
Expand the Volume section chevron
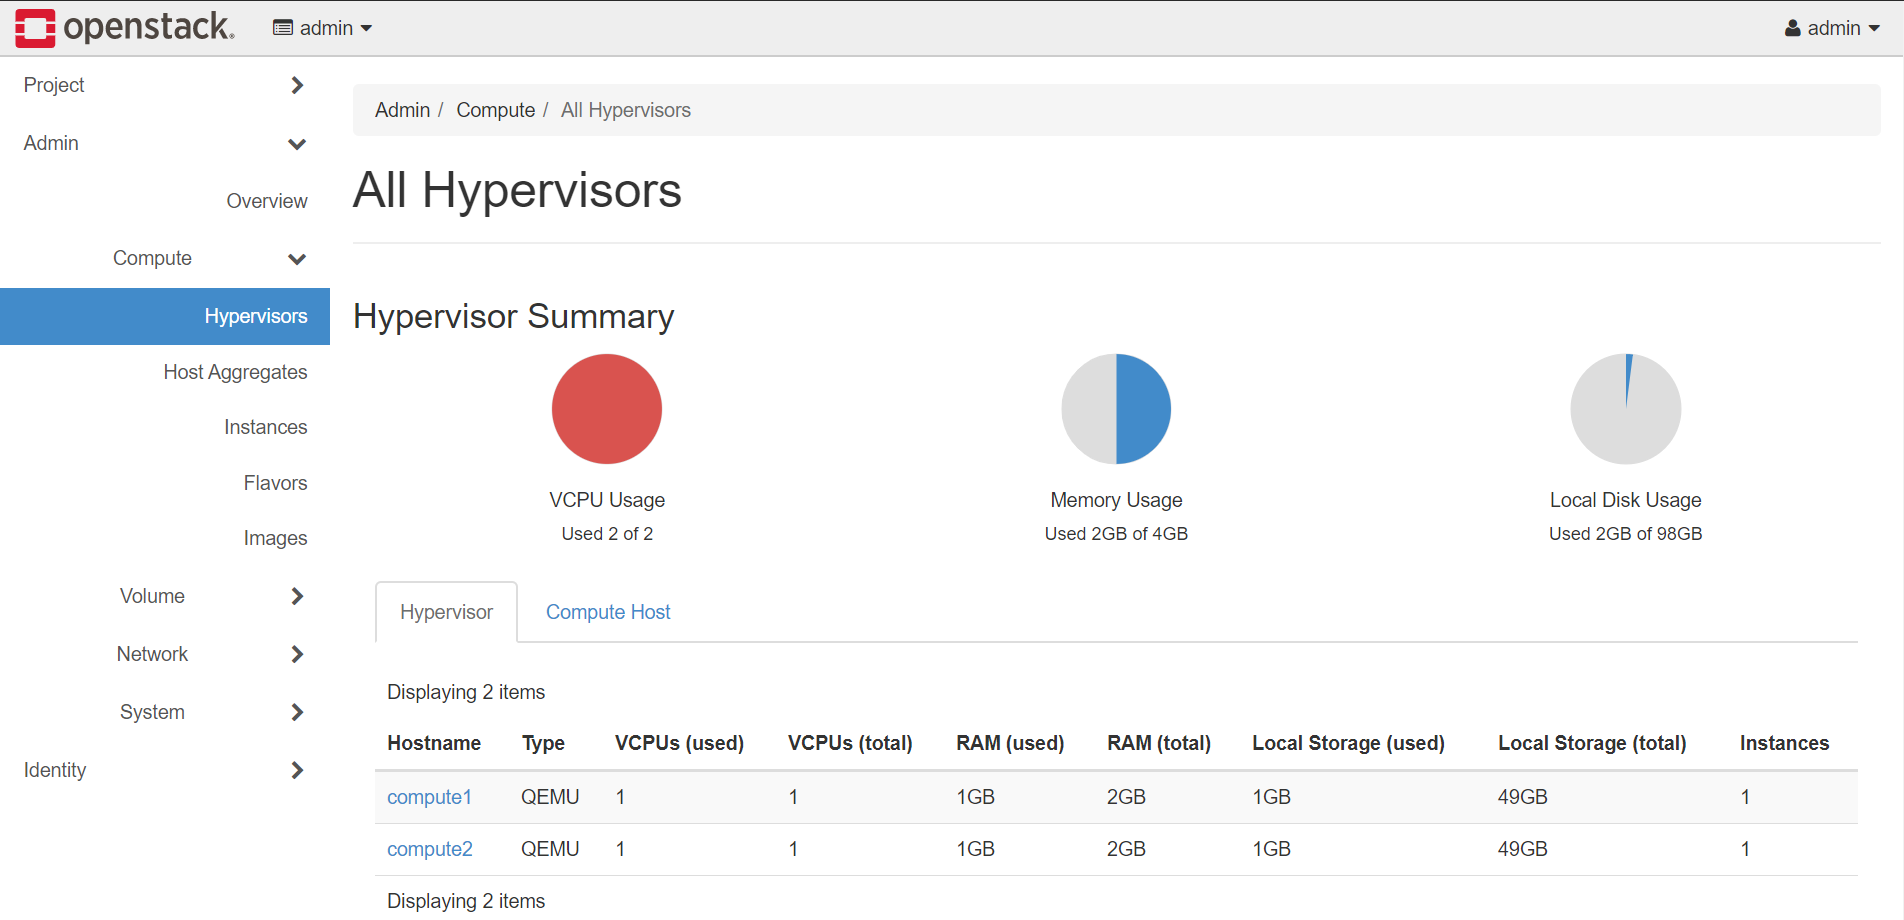(297, 596)
